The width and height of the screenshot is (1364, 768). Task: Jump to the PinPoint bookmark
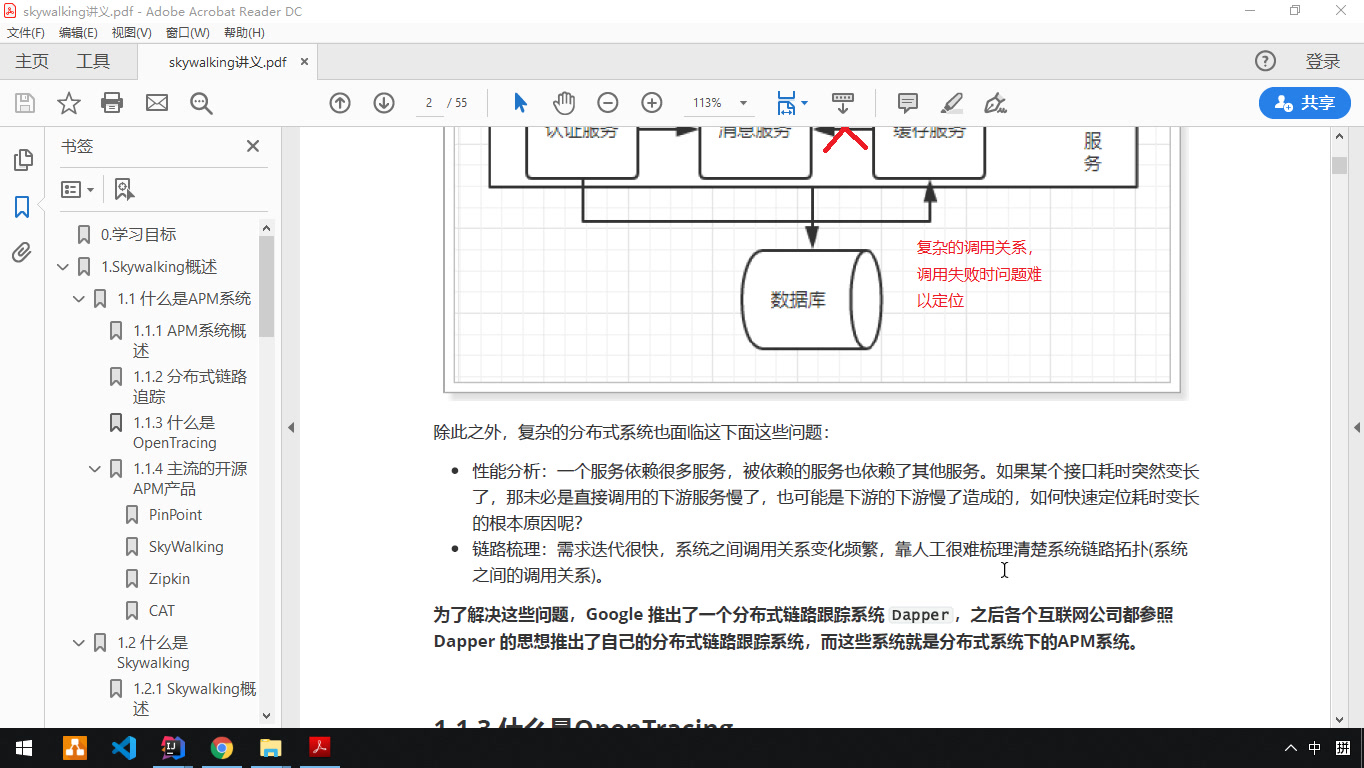[x=175, y=515]
